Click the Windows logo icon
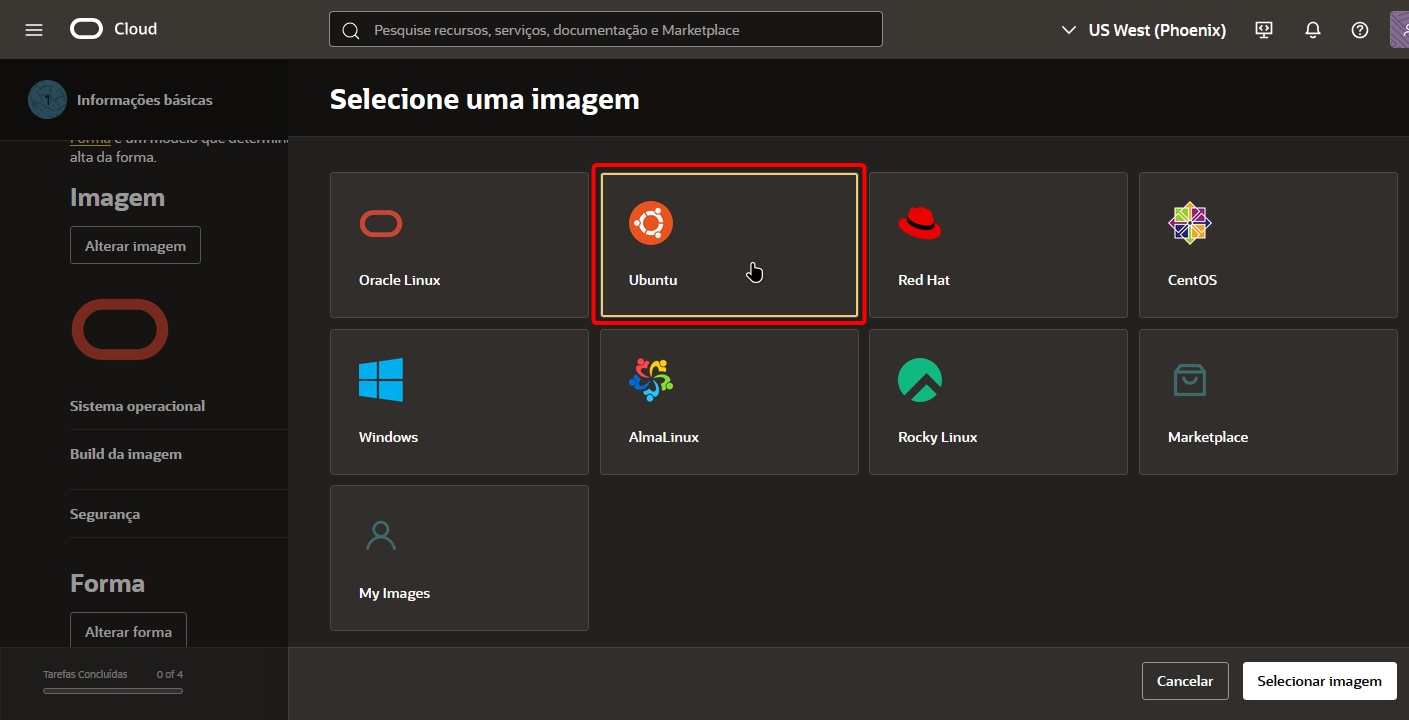This screenshot has height=720, width=1409. tap(381, 380)
